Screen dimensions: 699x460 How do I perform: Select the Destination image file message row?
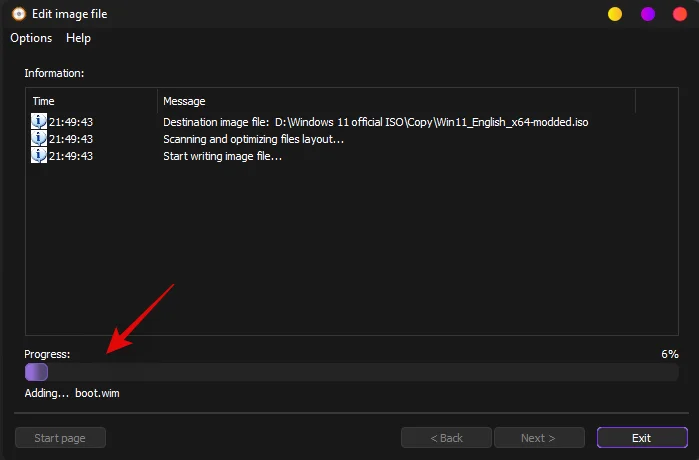(x=375, y=122)
